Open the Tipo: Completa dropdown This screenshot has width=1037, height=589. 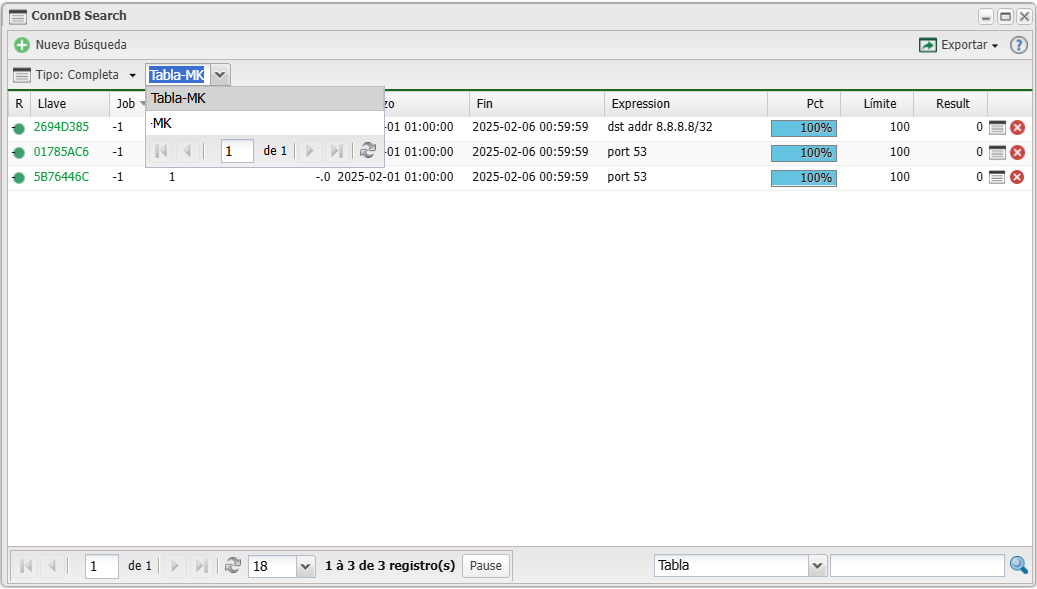(75, 75)
